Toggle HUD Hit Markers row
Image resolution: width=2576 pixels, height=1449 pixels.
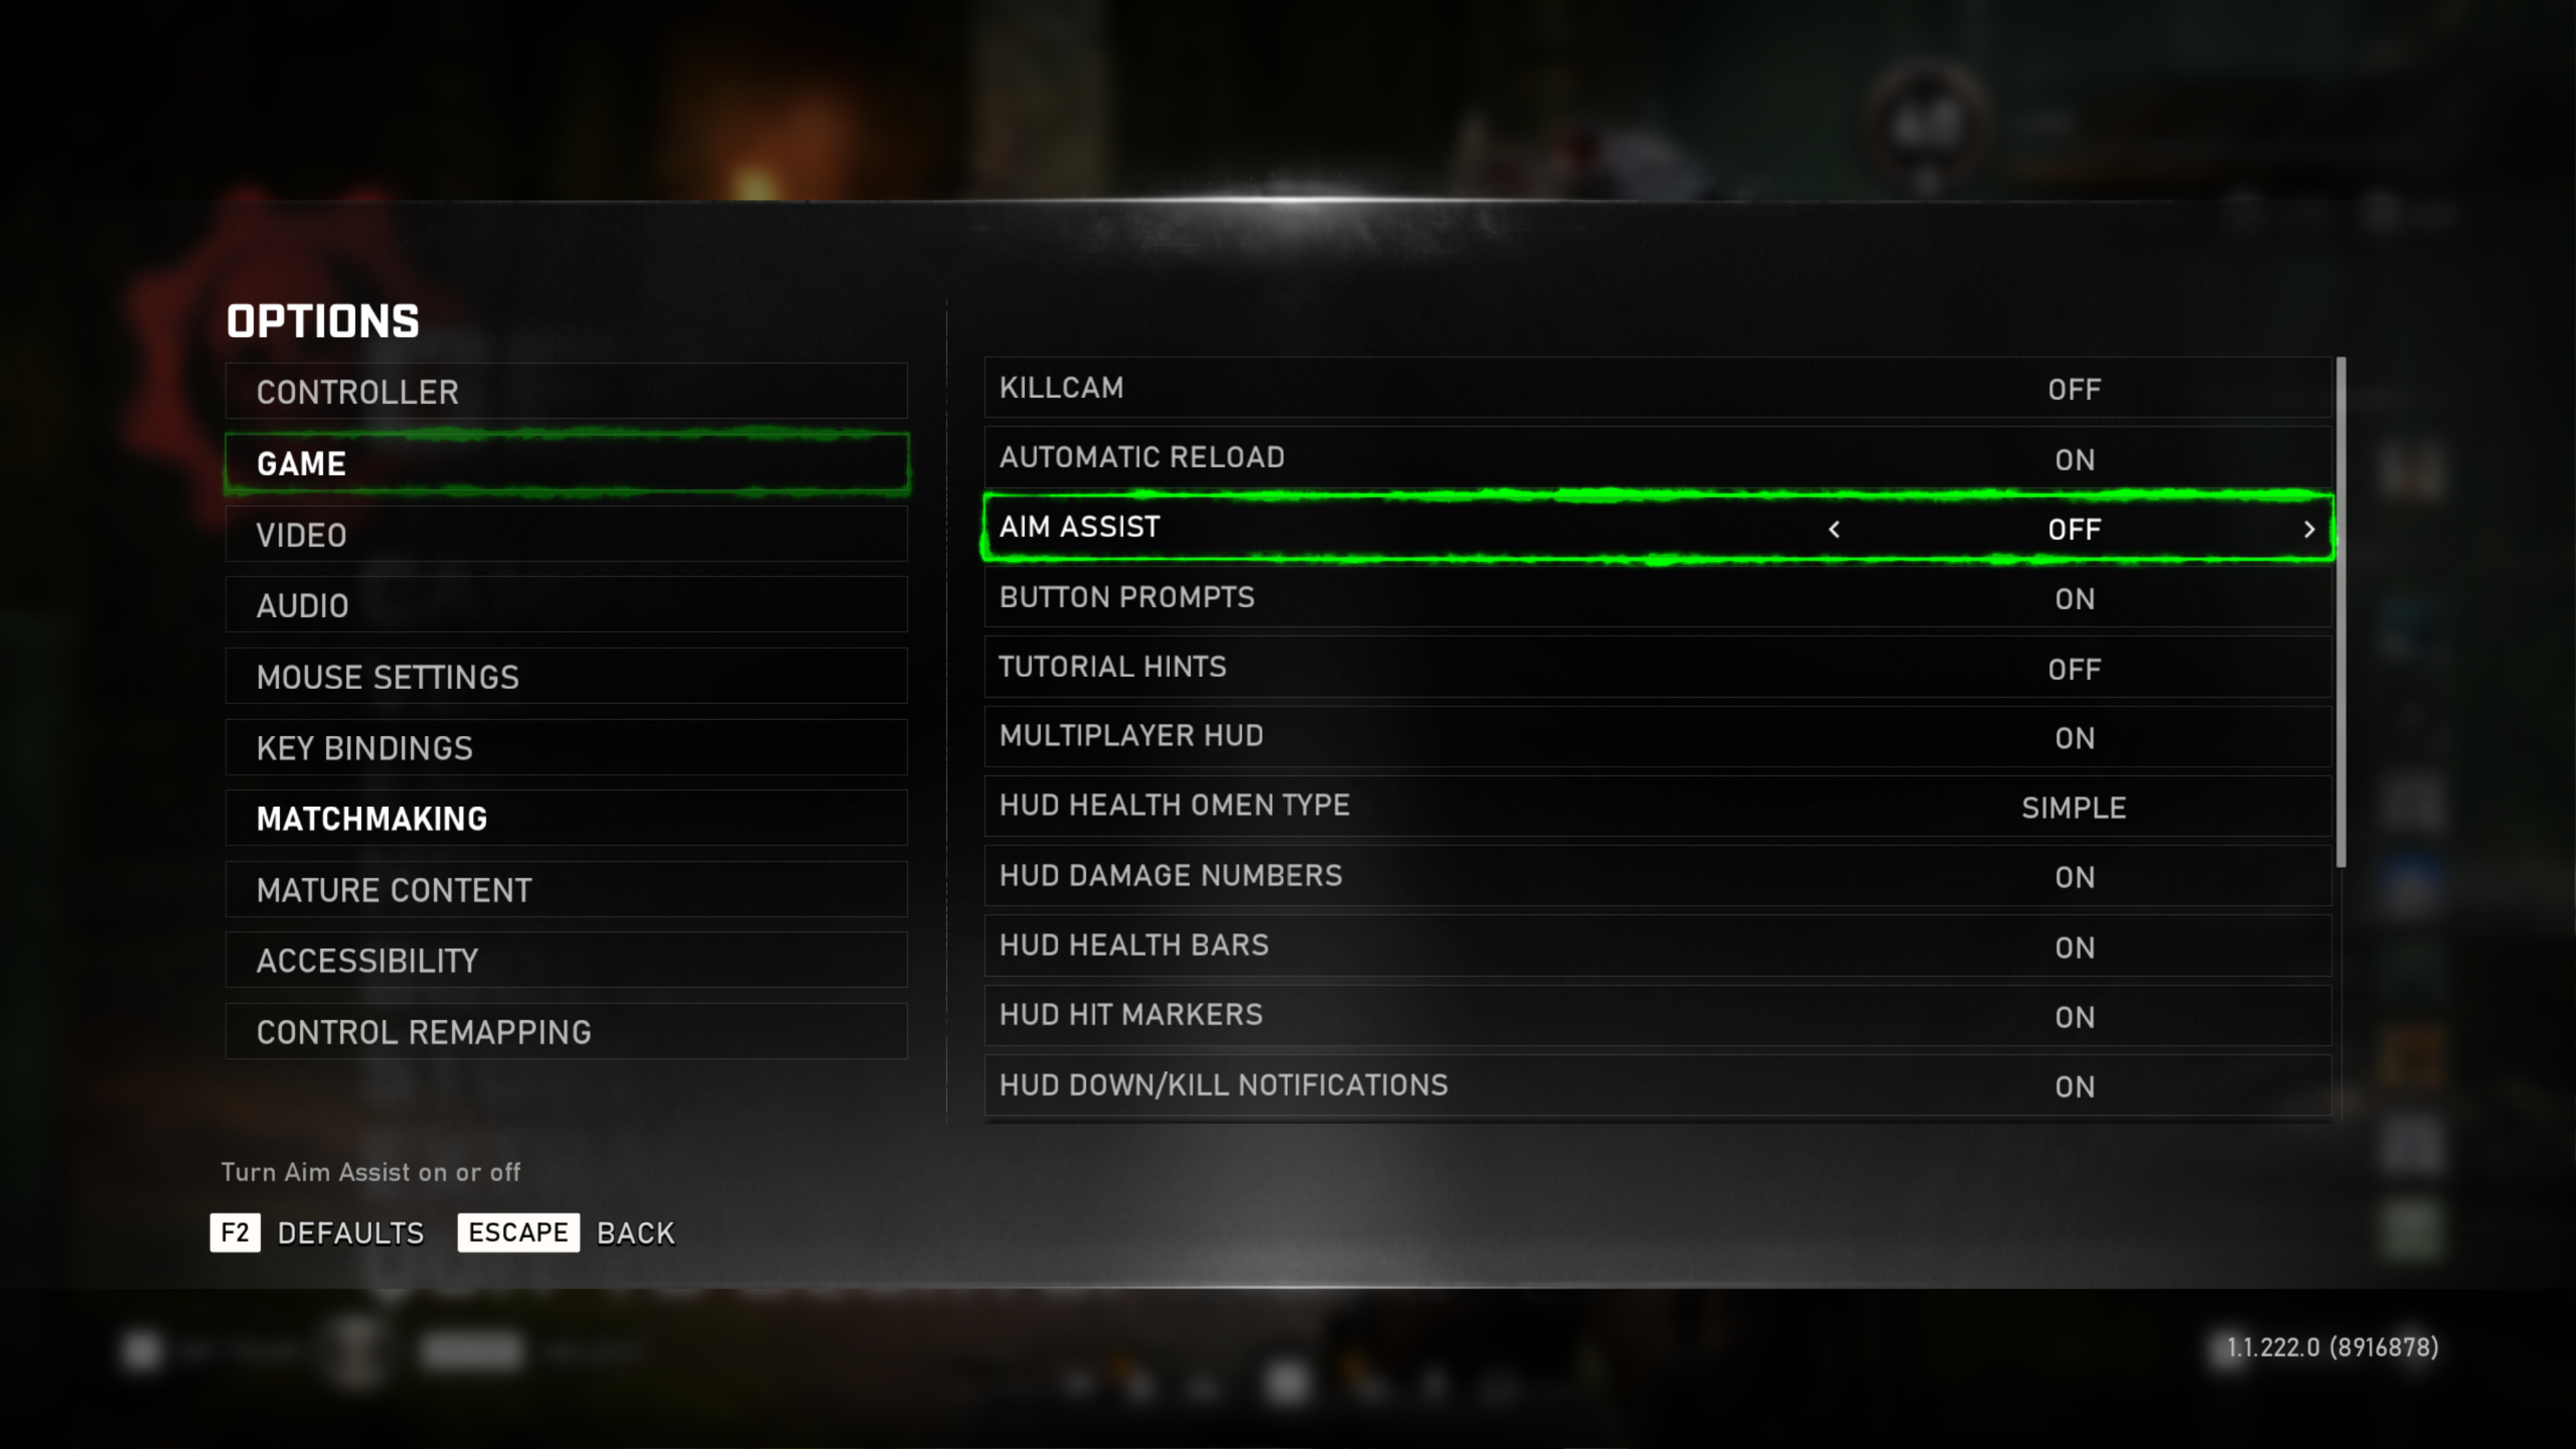click(1658, 1016)
